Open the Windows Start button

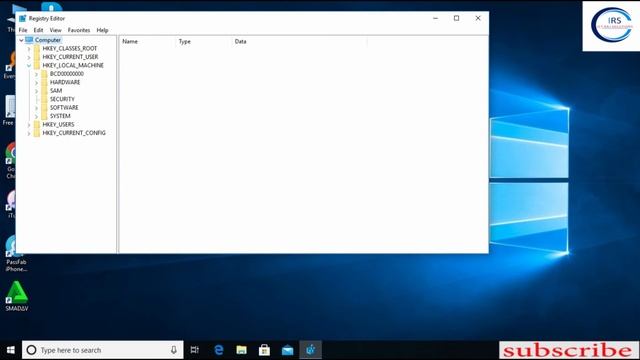[11, 350]
